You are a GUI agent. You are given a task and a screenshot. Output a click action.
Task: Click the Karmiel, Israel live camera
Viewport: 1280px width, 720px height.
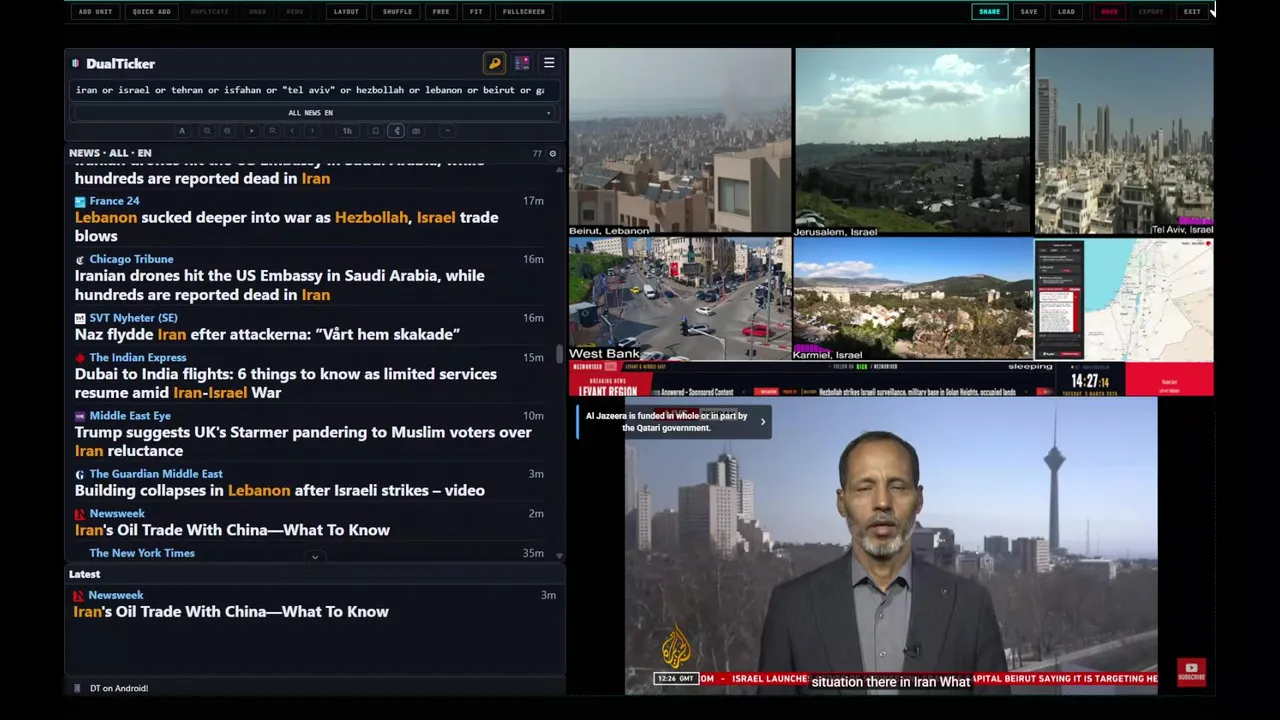[912, 299]
